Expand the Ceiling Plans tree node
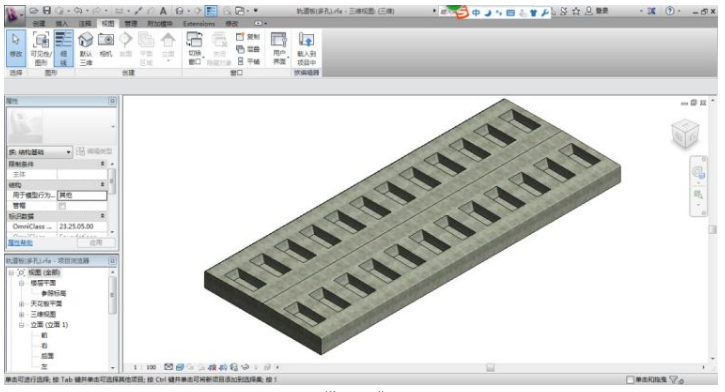The height and width of the screenshot is (392, 725). tap(21, 304)
